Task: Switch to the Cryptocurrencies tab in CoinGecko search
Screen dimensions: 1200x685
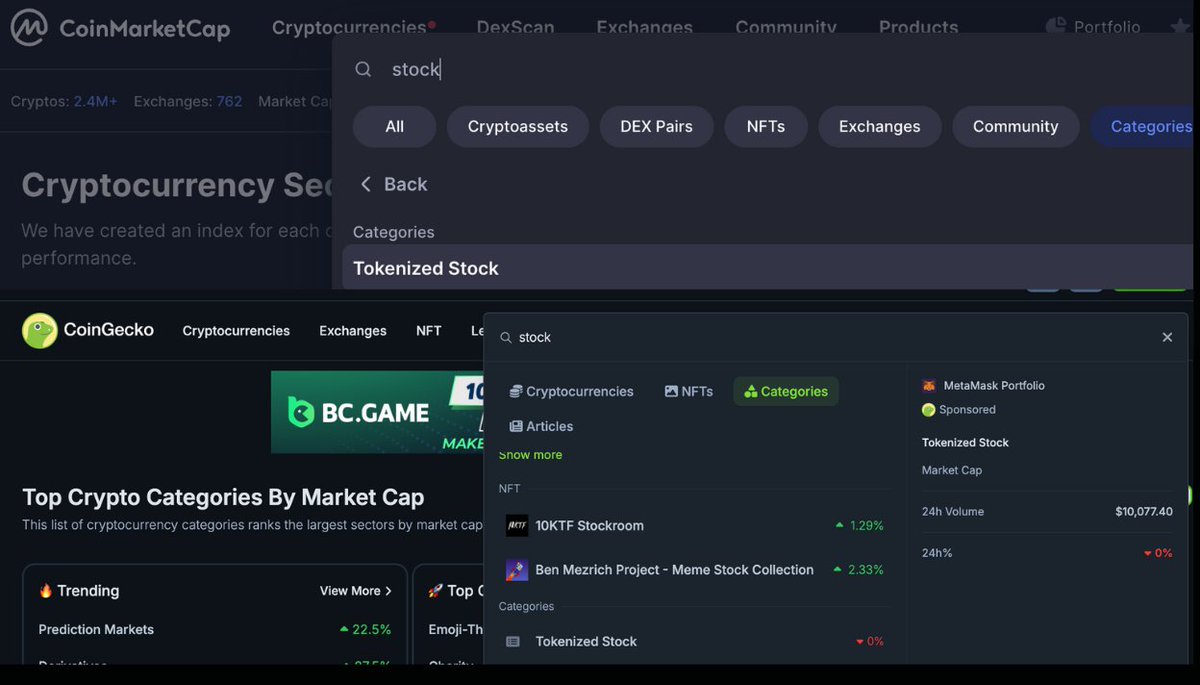Action: tap(571, 392)
